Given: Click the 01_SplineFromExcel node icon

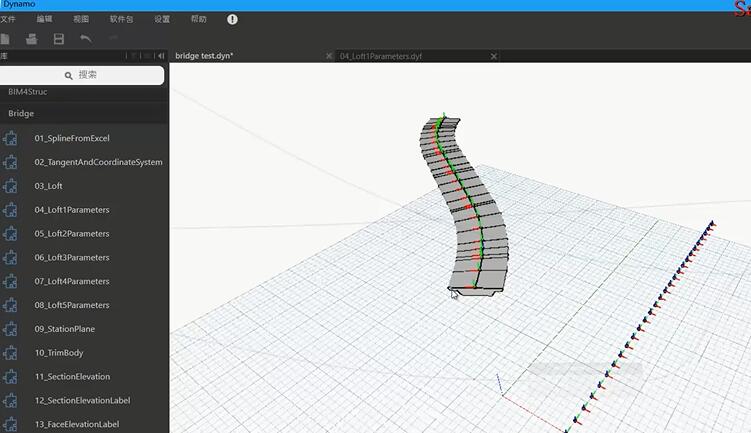Looking at the screenshot, I should 11,138.
